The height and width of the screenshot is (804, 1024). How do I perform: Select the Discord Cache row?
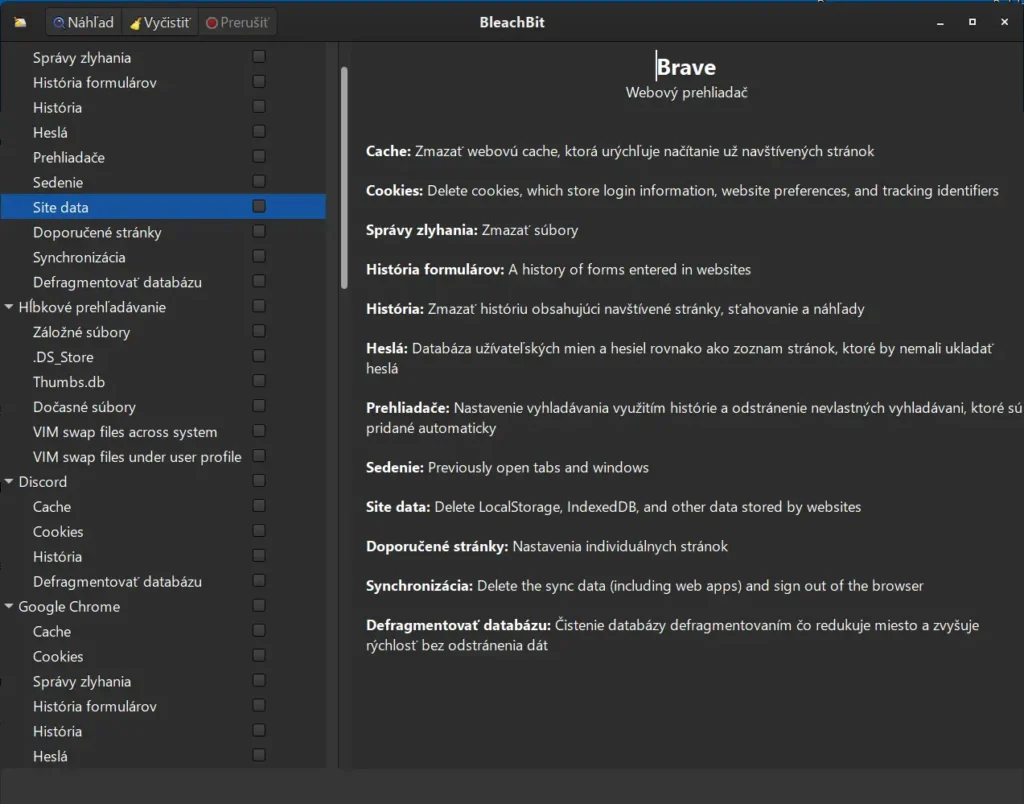pos(163,506)
